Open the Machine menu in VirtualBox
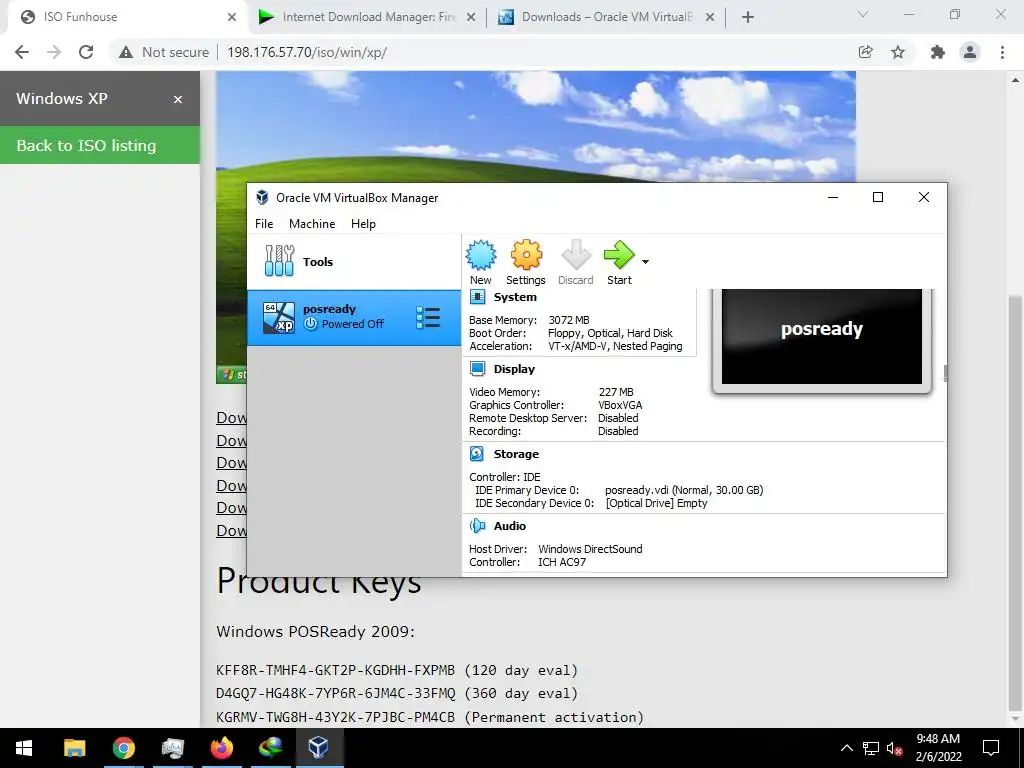The height and width of the screenshot is (768, 1024). (x=312, y=223)
